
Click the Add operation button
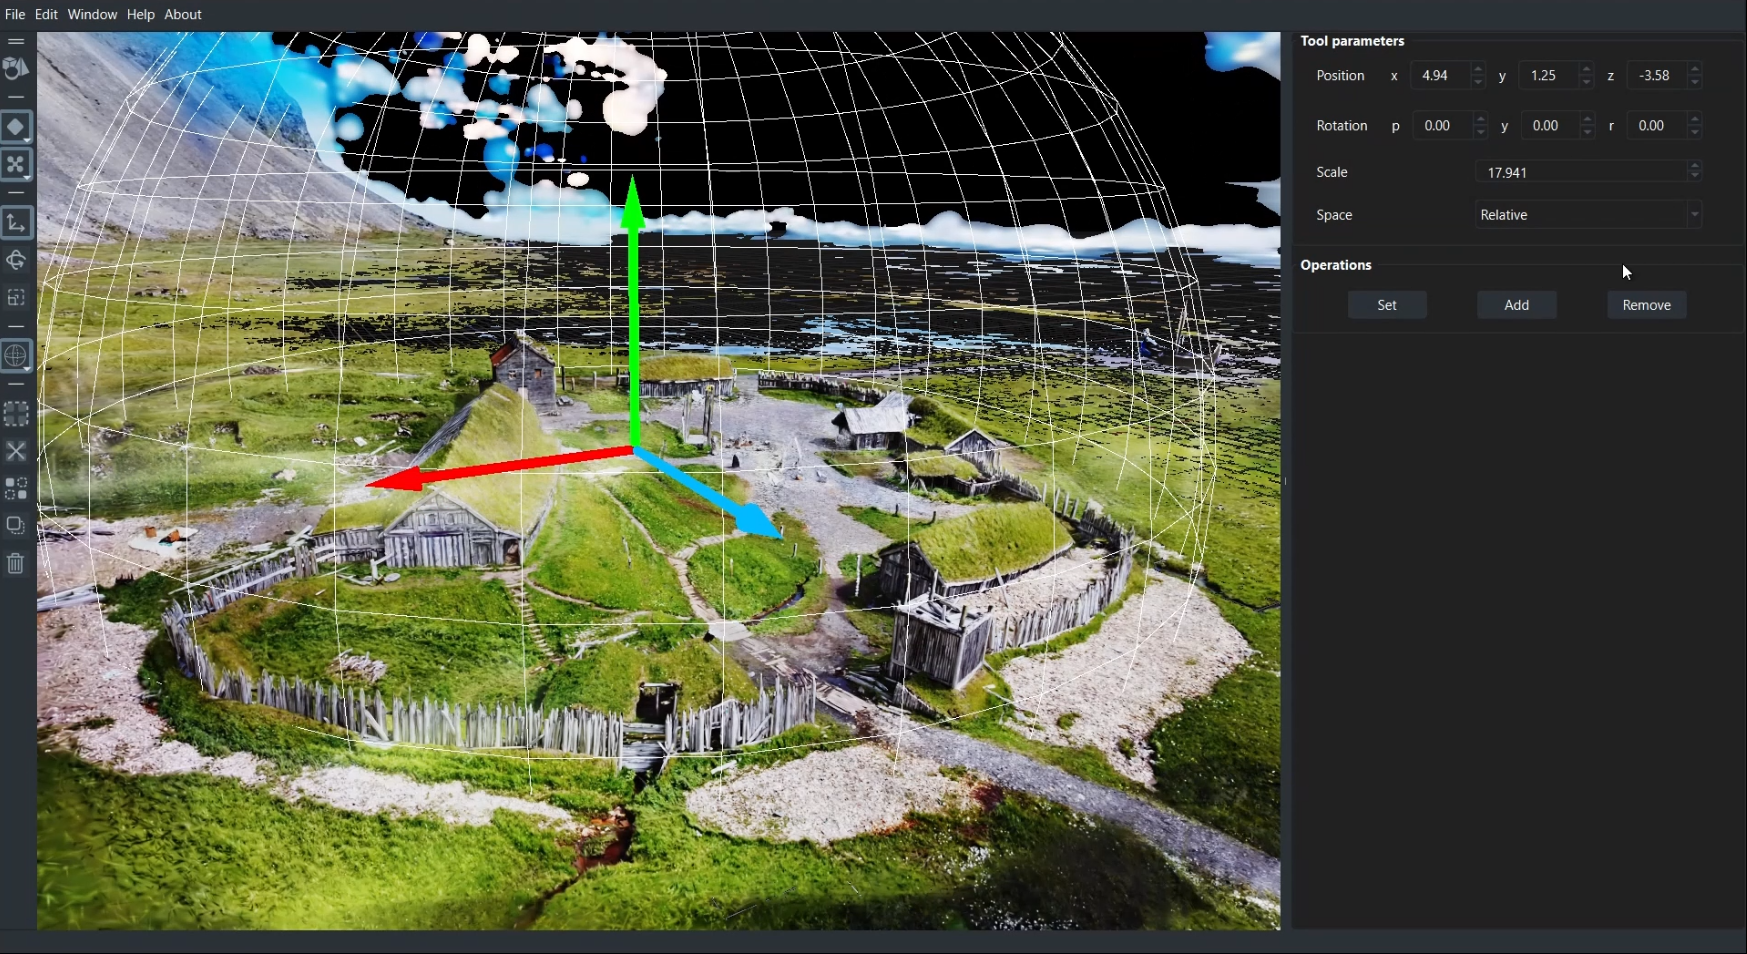click(1516, 305)
